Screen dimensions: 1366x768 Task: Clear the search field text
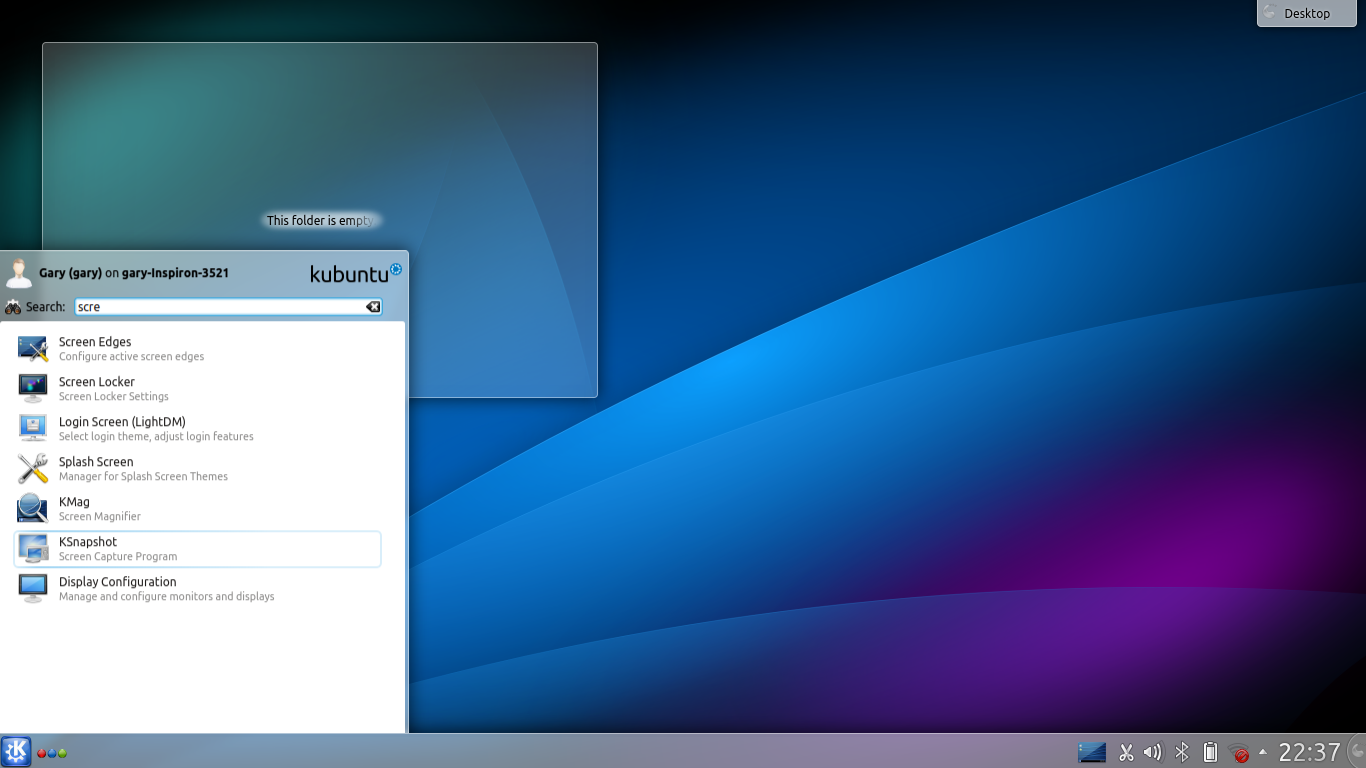click(372, 307)
